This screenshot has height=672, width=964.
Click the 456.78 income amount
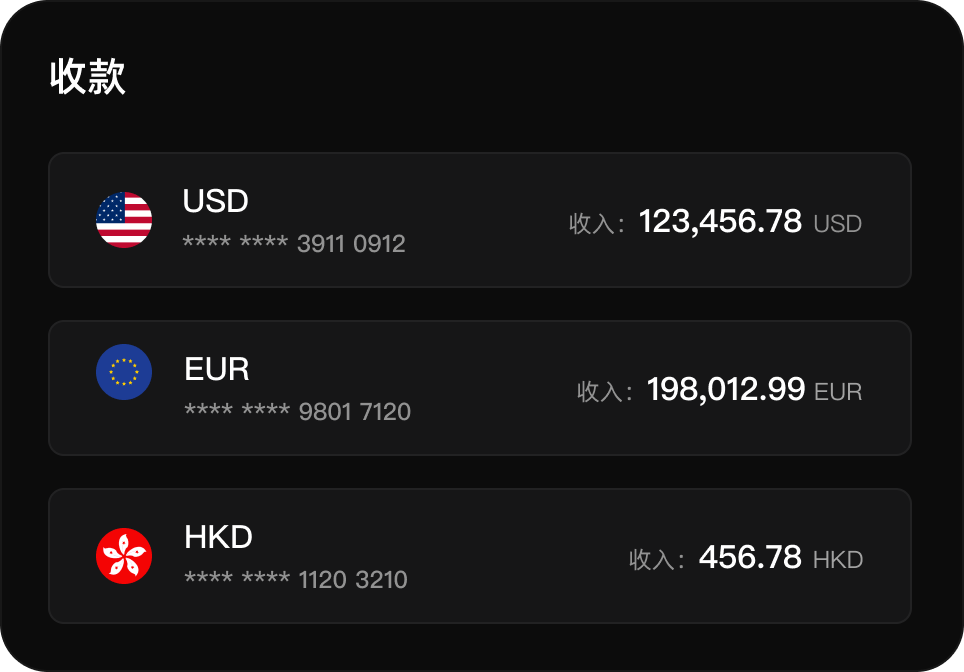tap(750, 557)
